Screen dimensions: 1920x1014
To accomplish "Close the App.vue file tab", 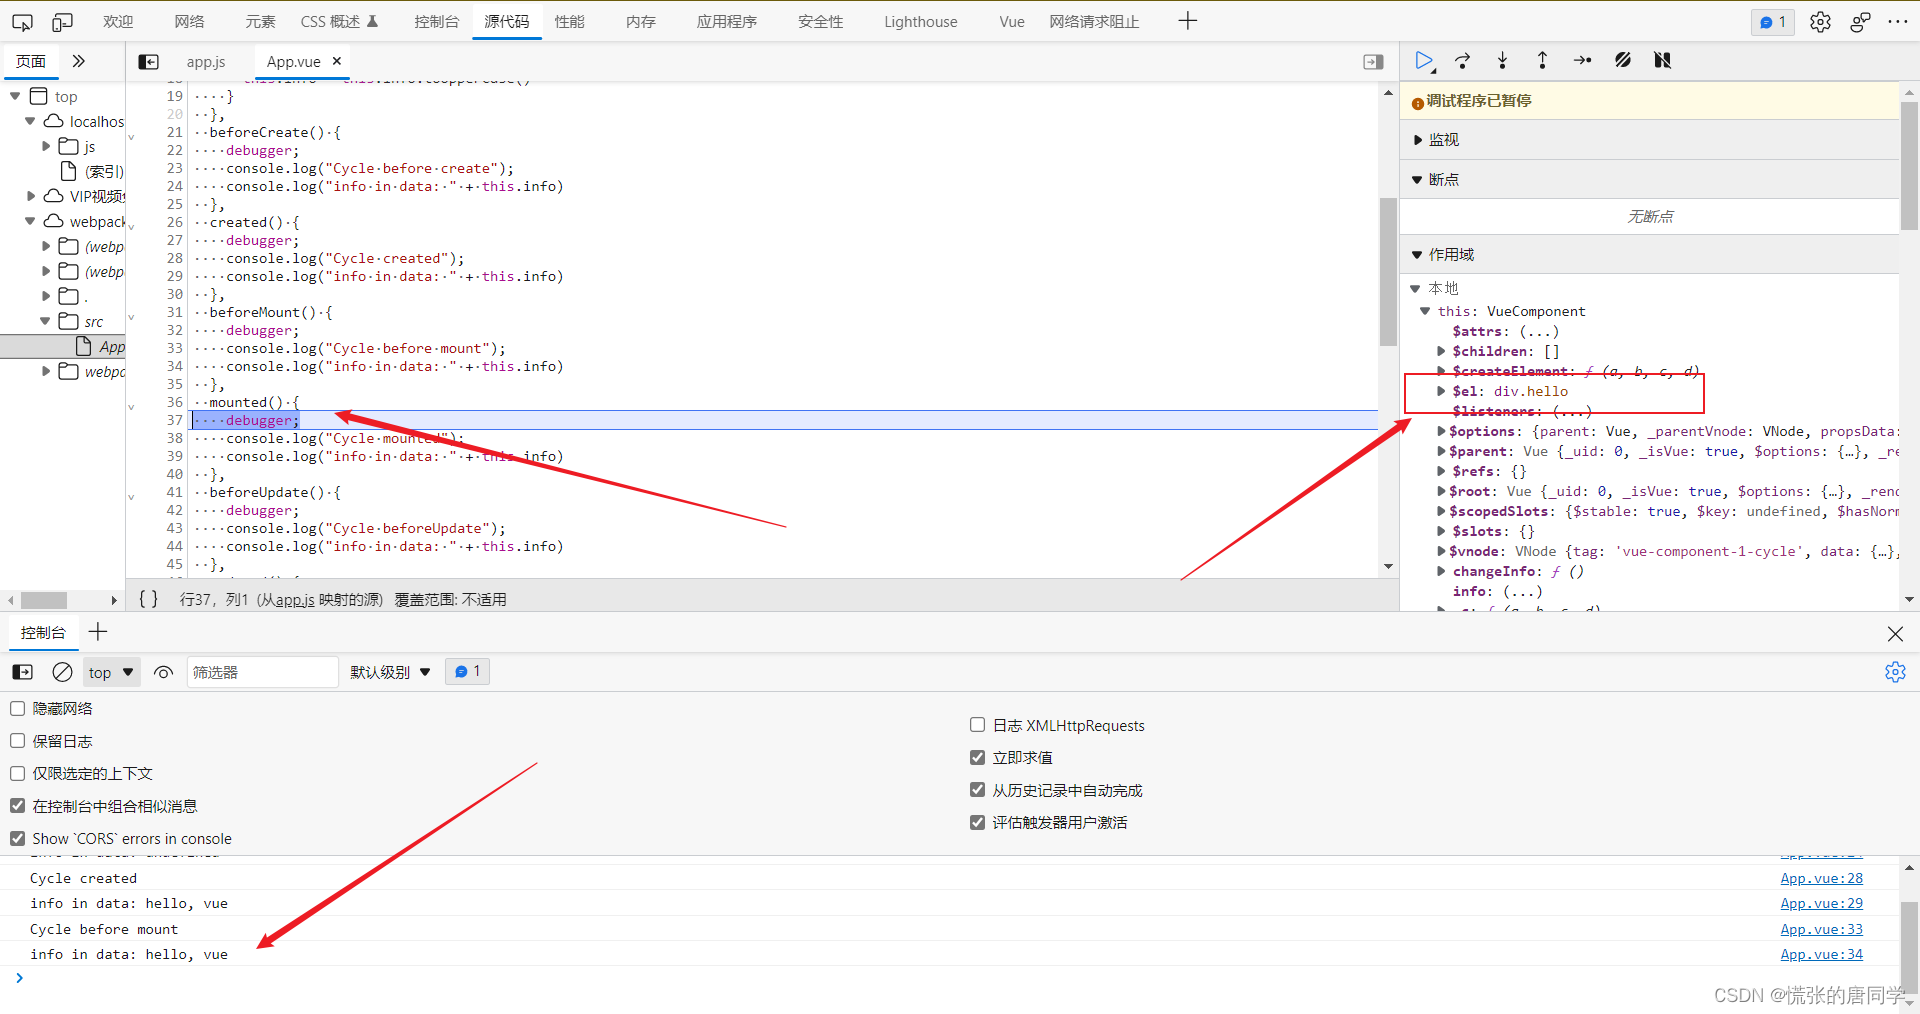I will coord(337,61).
